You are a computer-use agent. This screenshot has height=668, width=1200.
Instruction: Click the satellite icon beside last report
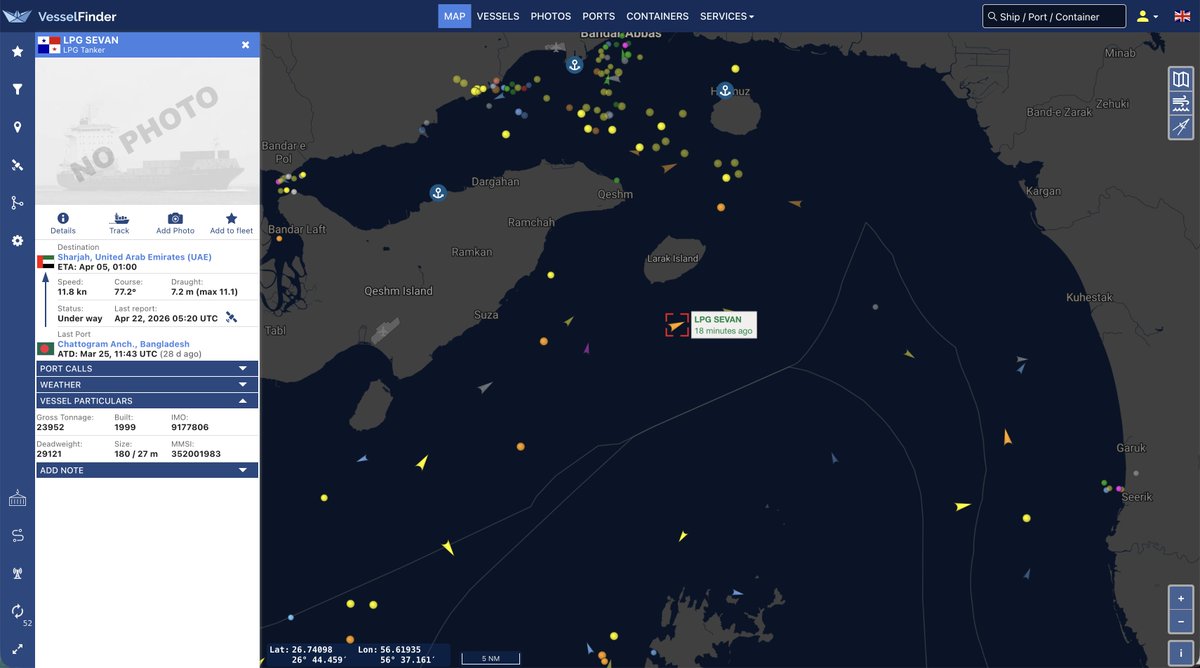pyautogui.click(x=231, y=318)
